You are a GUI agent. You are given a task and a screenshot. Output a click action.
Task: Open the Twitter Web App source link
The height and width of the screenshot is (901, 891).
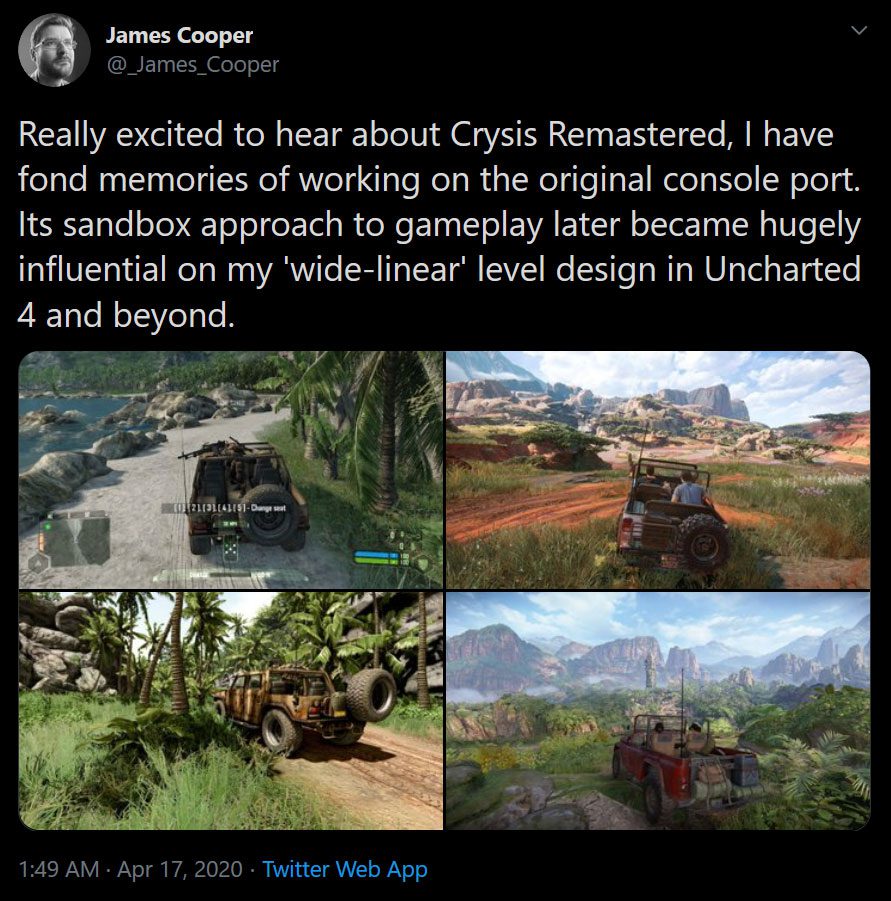pos(345,869)
